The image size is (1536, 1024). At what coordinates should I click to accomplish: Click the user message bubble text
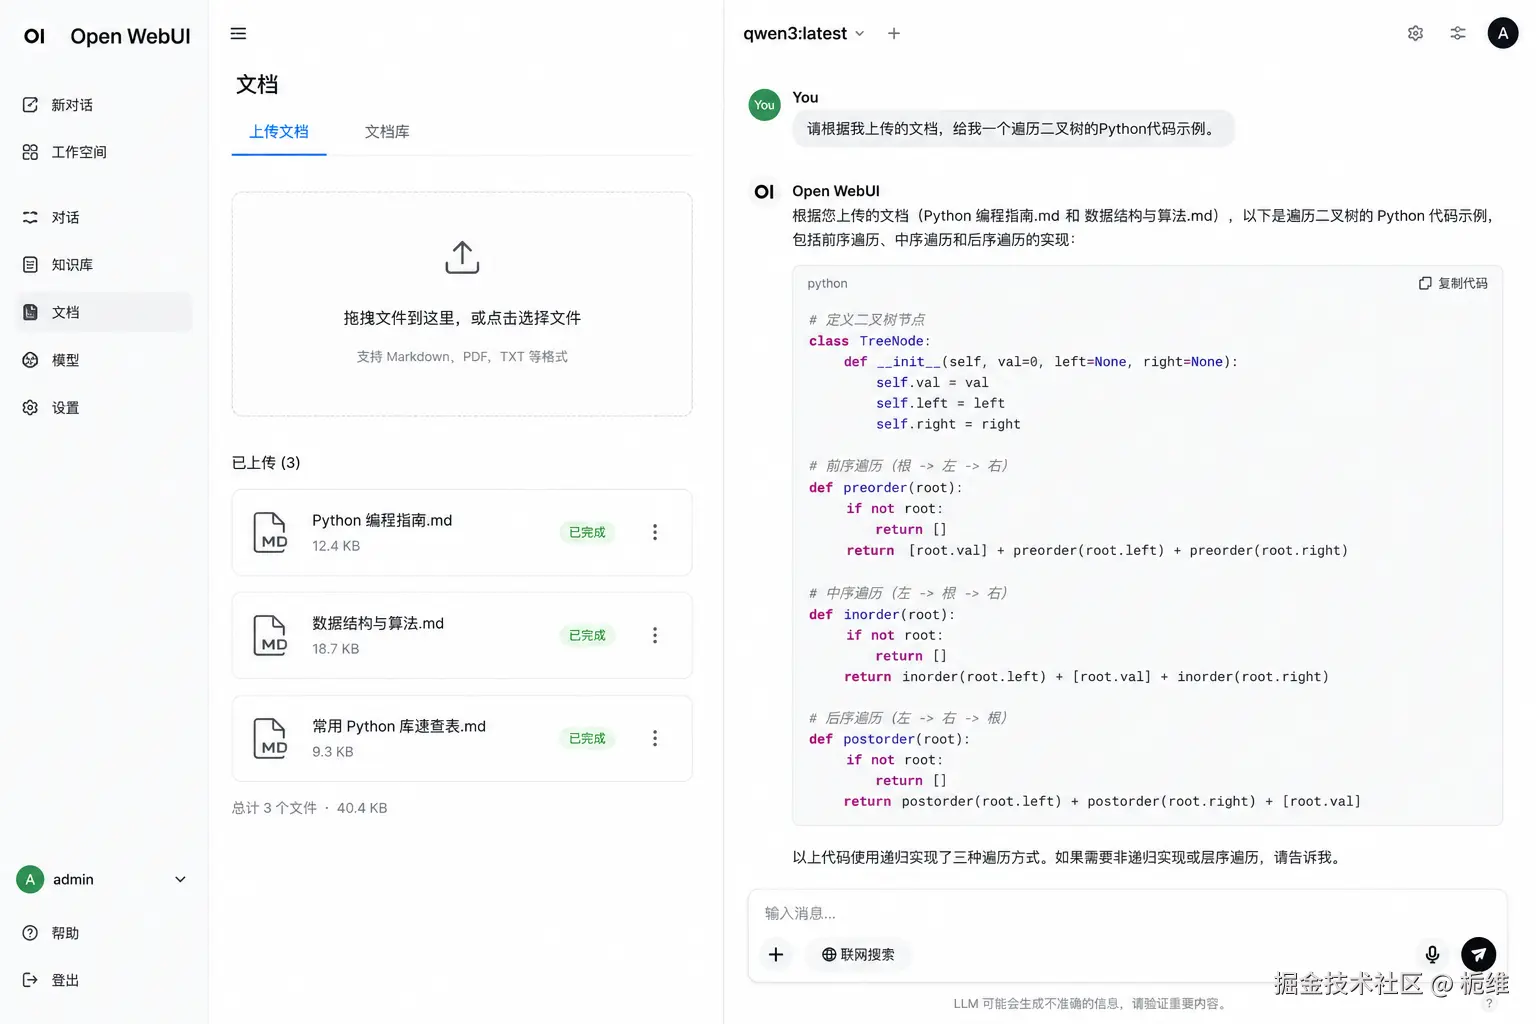point(1014,129)
